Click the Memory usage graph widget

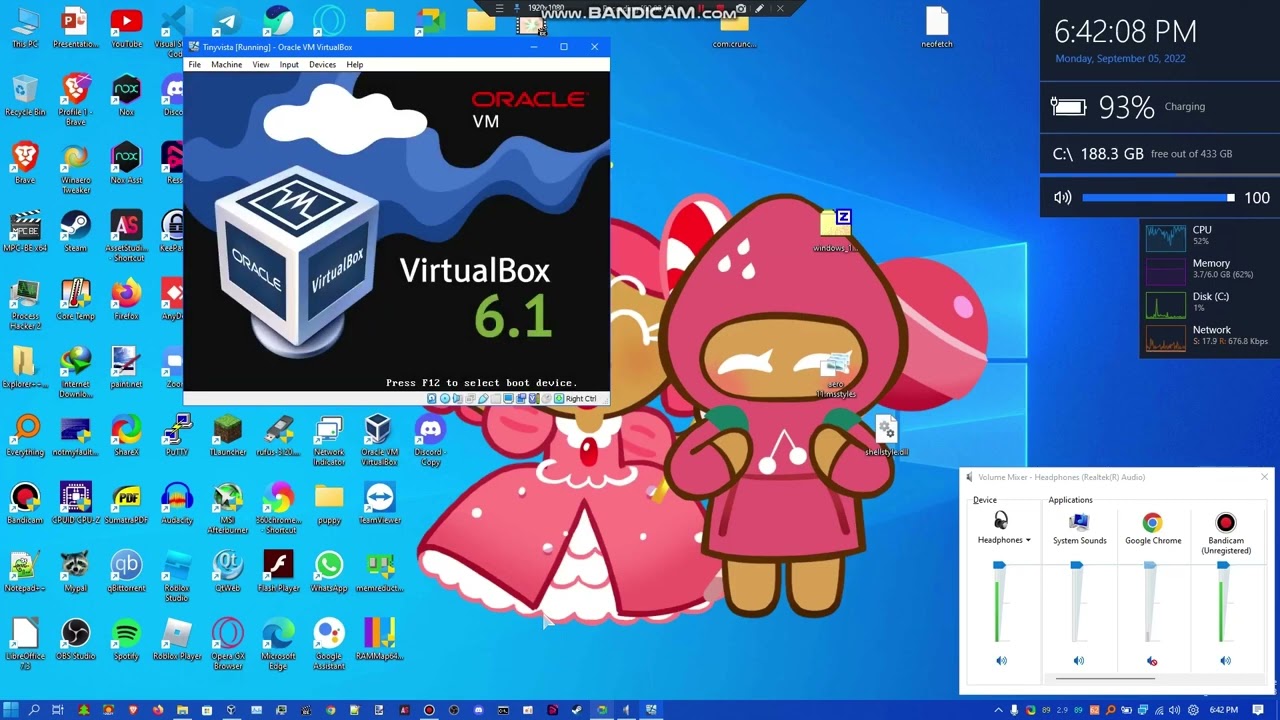[x=1165, y=270]
